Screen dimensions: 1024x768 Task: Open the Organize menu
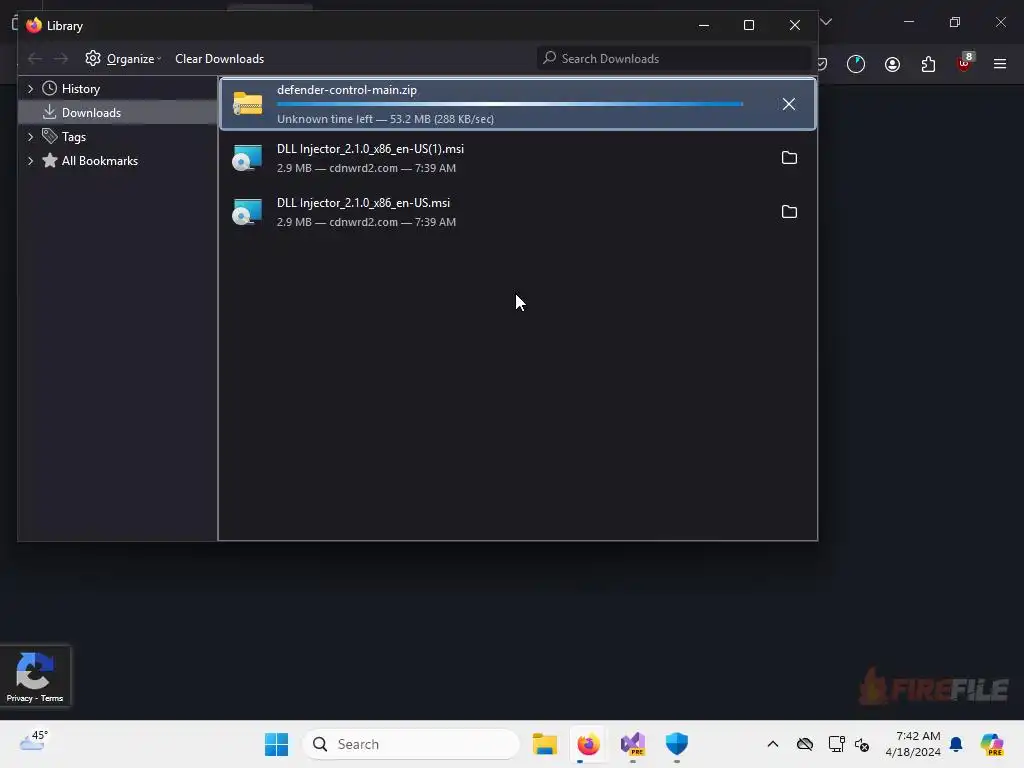(123, 59)
